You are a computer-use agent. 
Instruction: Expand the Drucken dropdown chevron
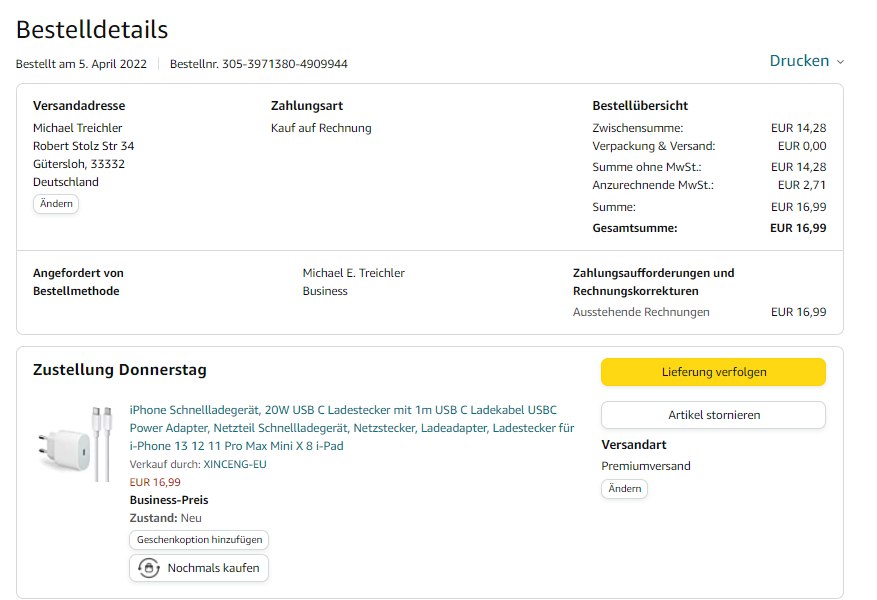(840, 62)
